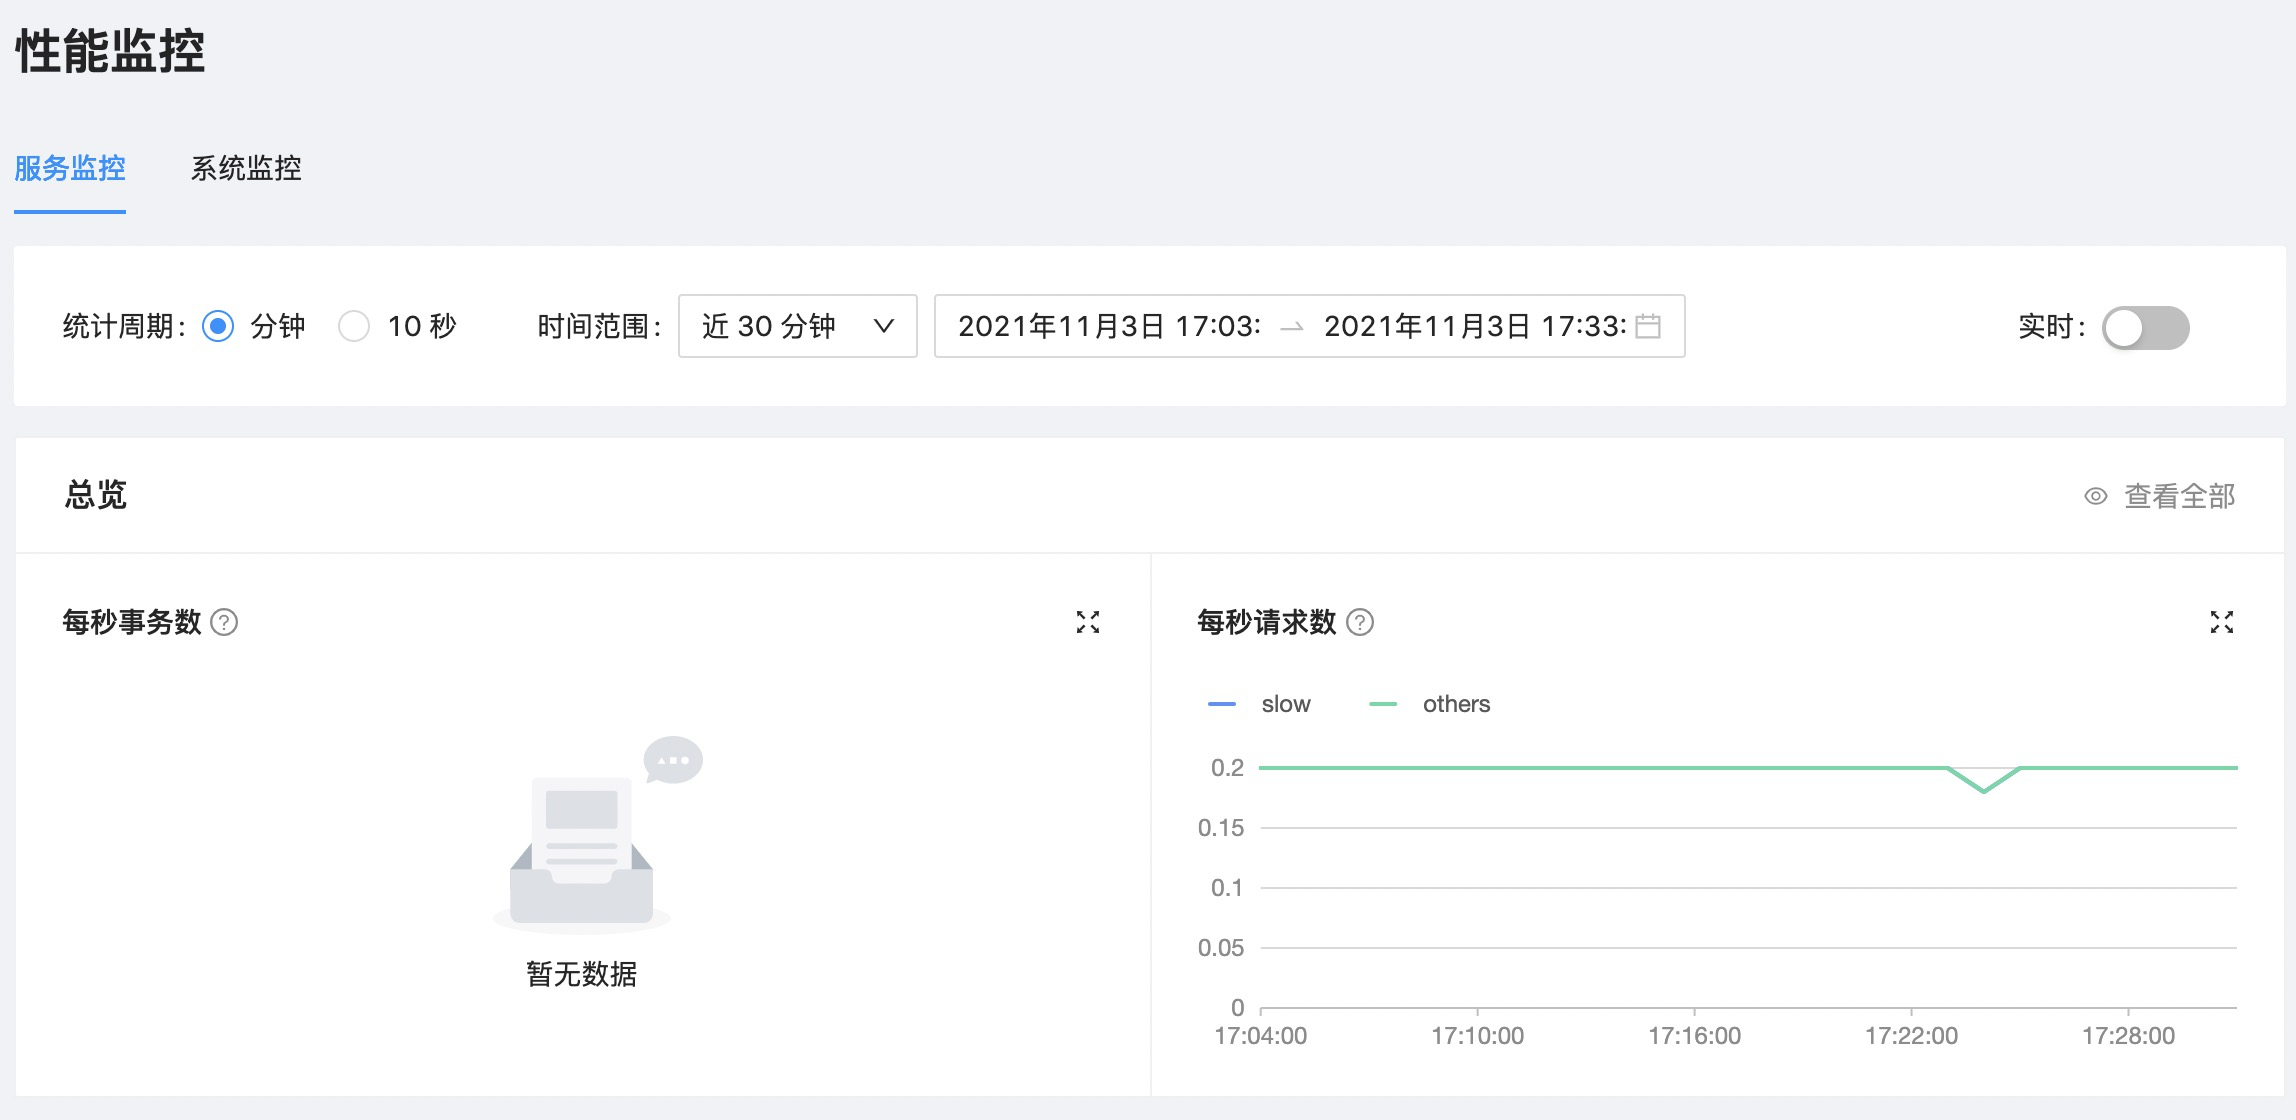Select the 10 秒 statistics period radio
Viewport: 2296px width, 1120px height.
click(x=354, y=326)
